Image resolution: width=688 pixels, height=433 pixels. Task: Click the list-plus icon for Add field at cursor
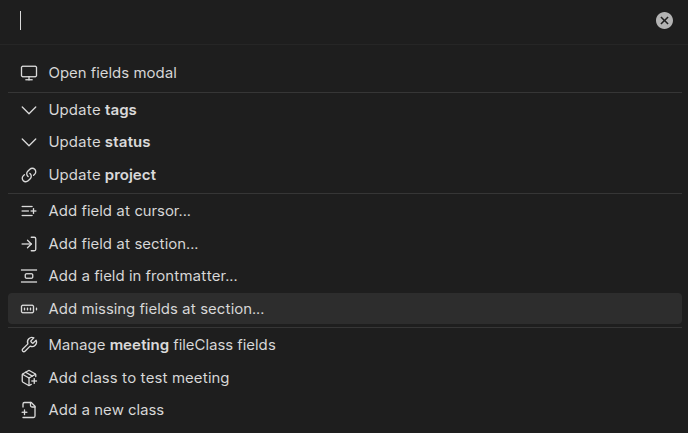pos(29,211)
